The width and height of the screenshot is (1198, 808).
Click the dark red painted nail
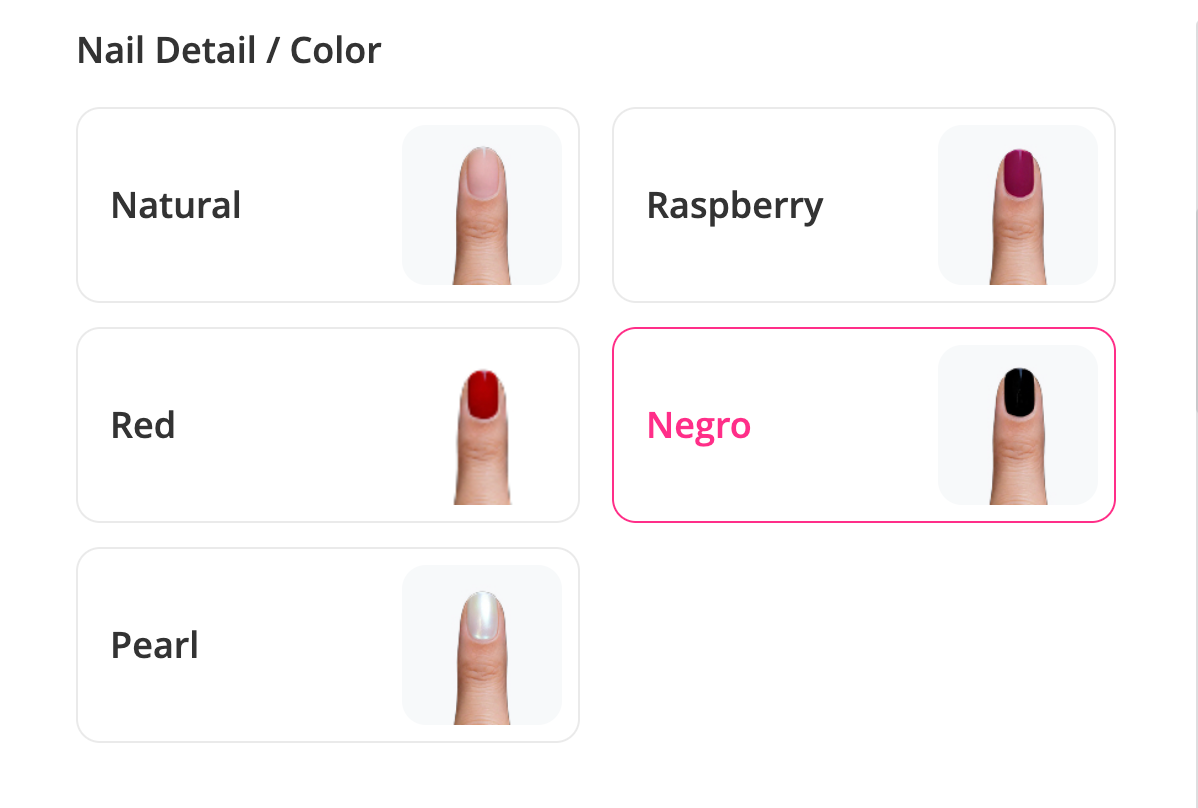483,394
